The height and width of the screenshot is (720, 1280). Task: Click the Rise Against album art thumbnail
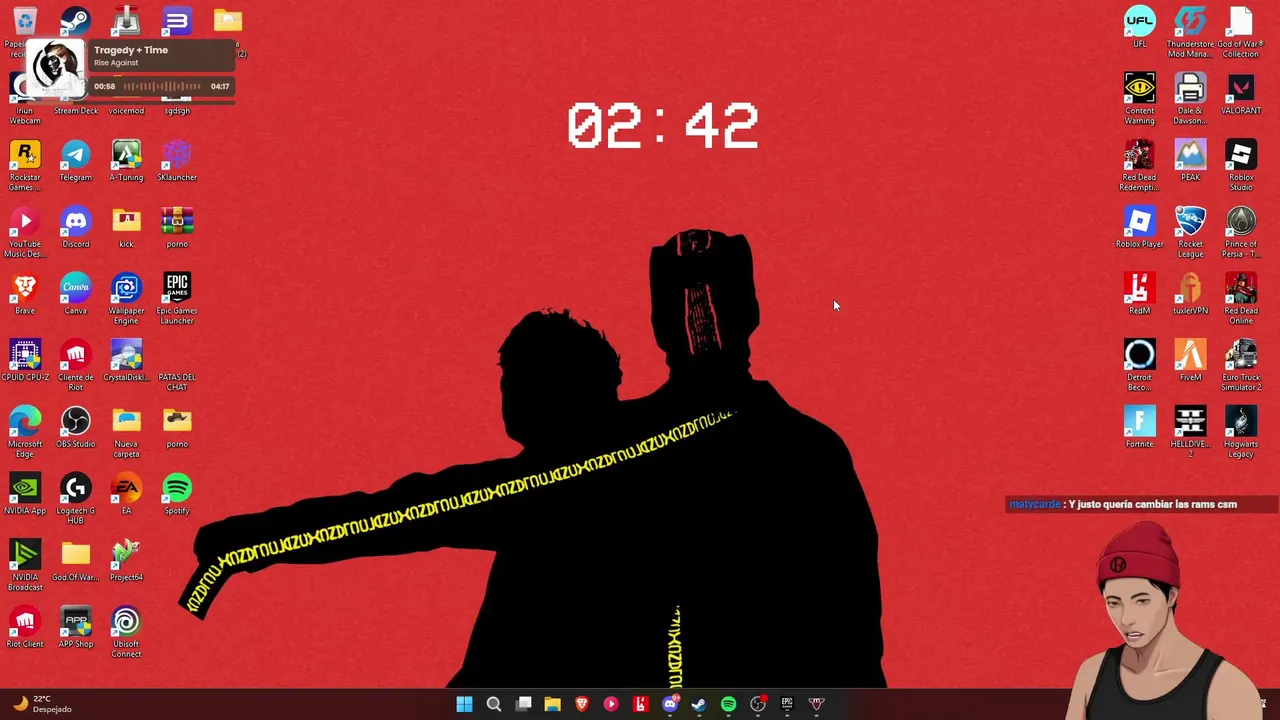(x=54, y=68)
